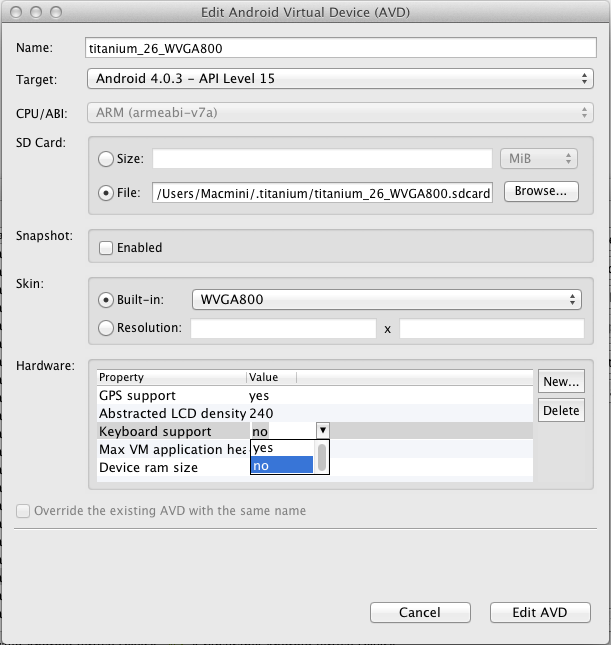Image resolution: width=611 pixels, height=645 pixels.
Task: Click the dropdown list scrollbar
Action: 322,457
